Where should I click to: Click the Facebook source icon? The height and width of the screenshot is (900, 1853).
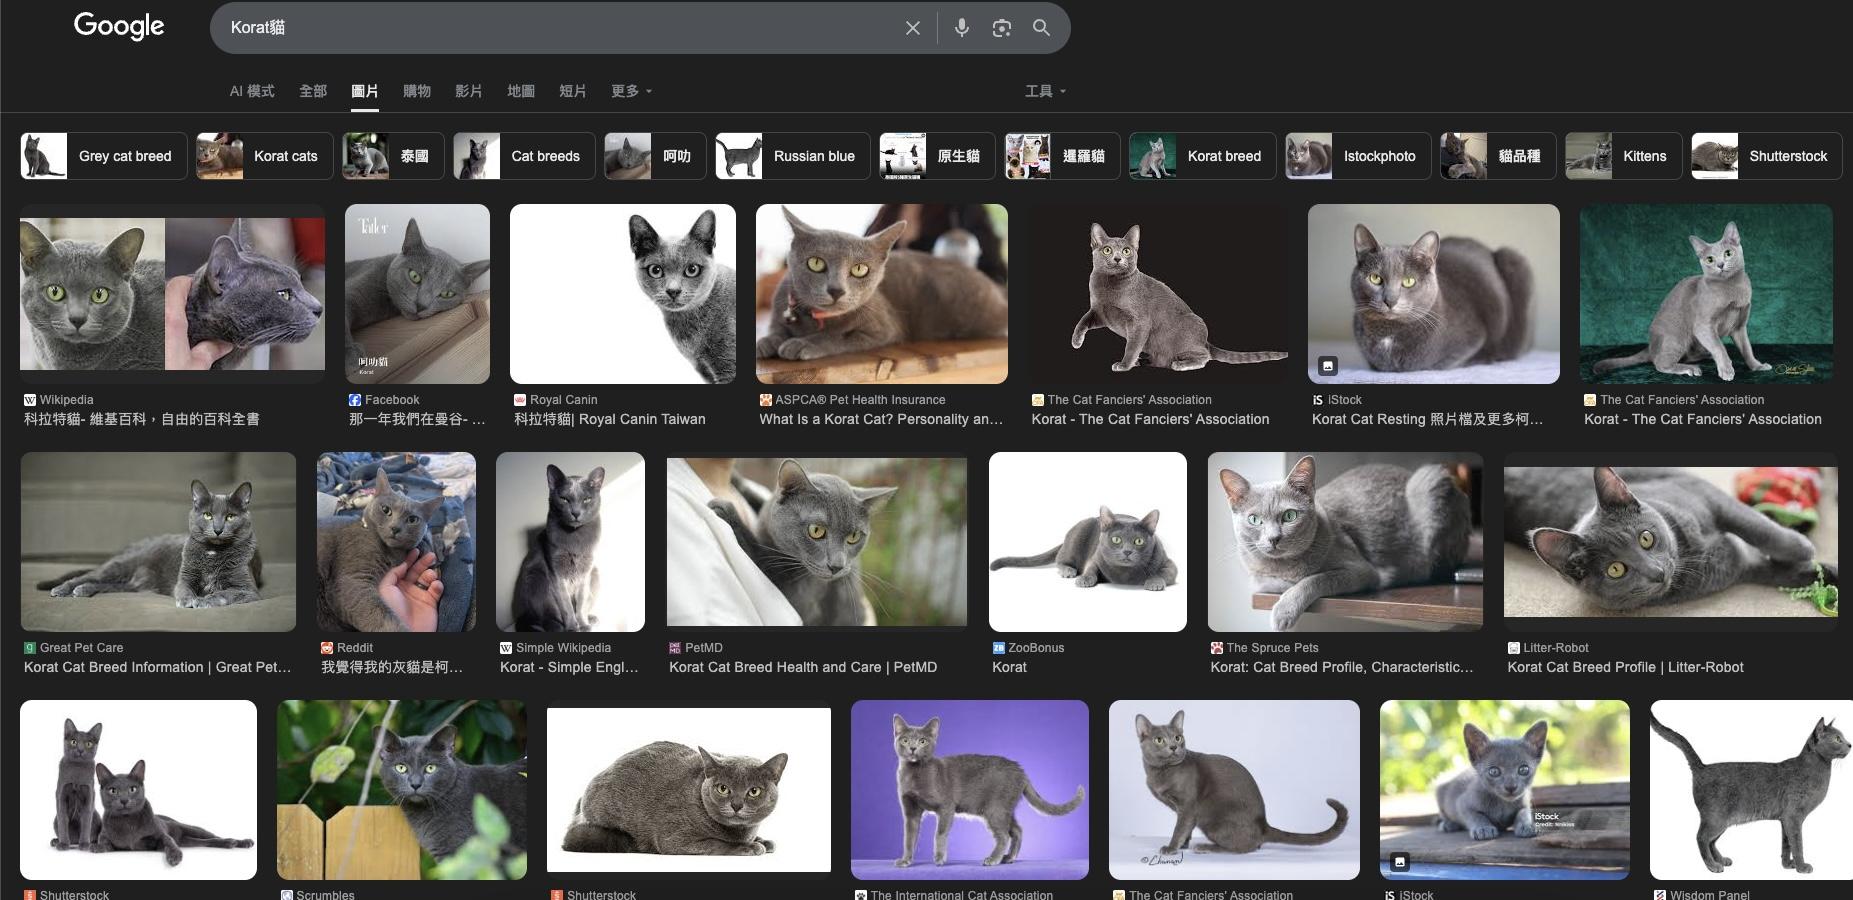coord(354,400)
